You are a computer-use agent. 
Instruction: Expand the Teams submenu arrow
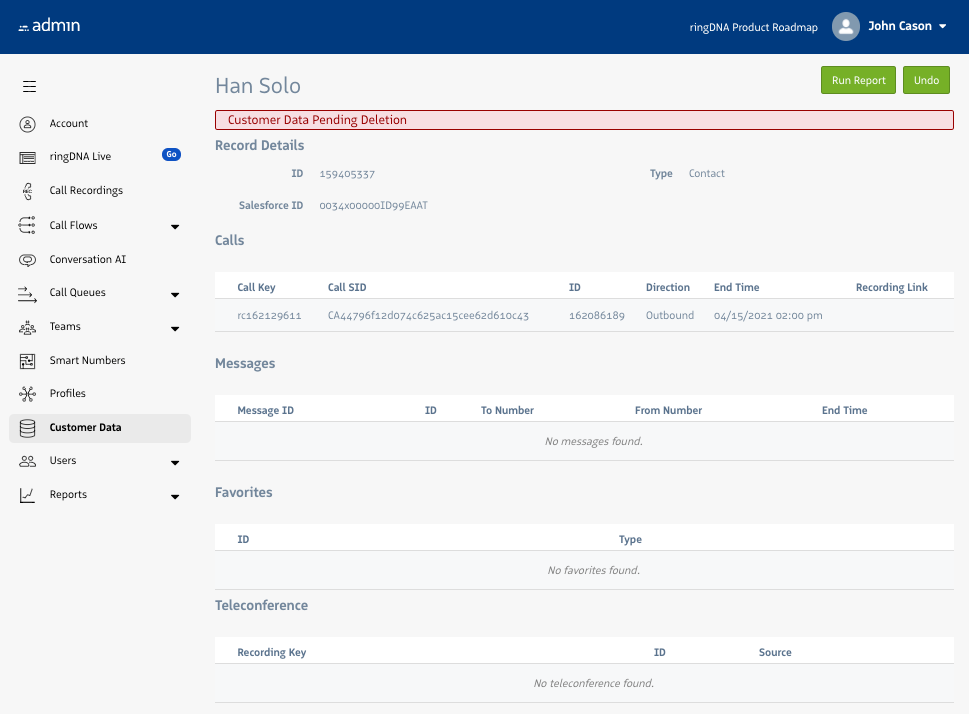[175, 328]
